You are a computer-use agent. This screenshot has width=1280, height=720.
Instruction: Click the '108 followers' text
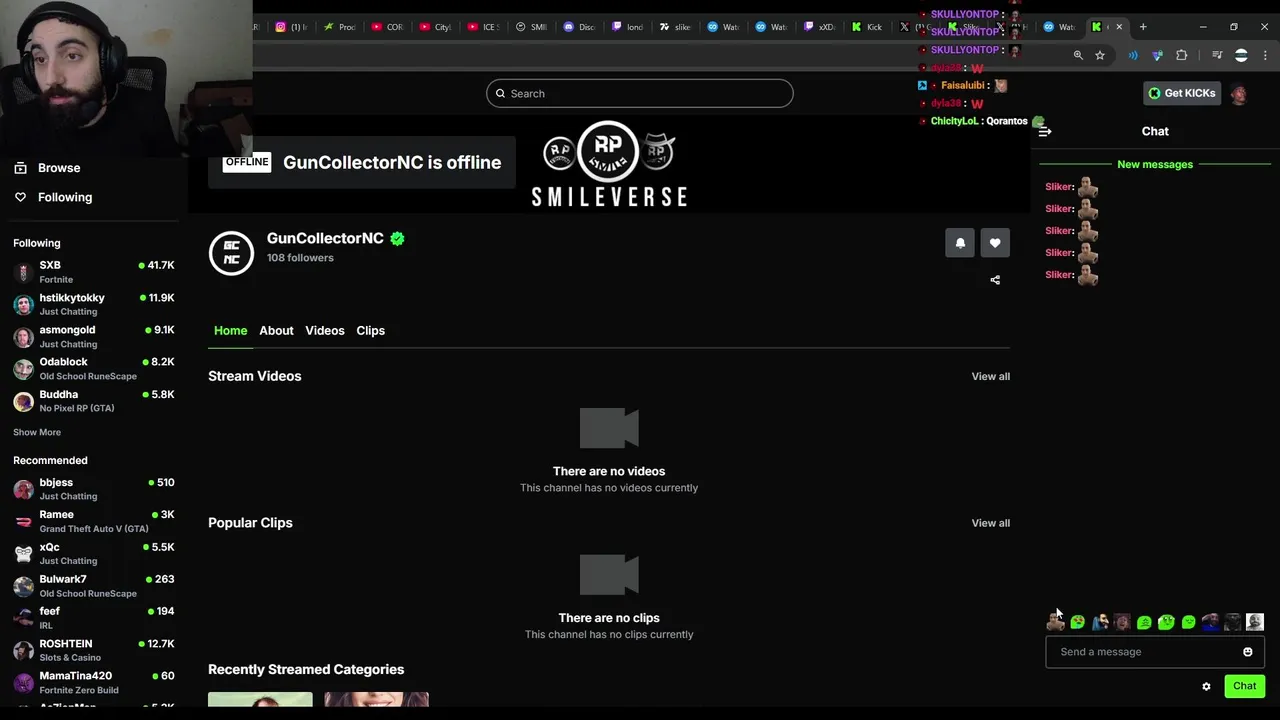[x=300, y=258]
